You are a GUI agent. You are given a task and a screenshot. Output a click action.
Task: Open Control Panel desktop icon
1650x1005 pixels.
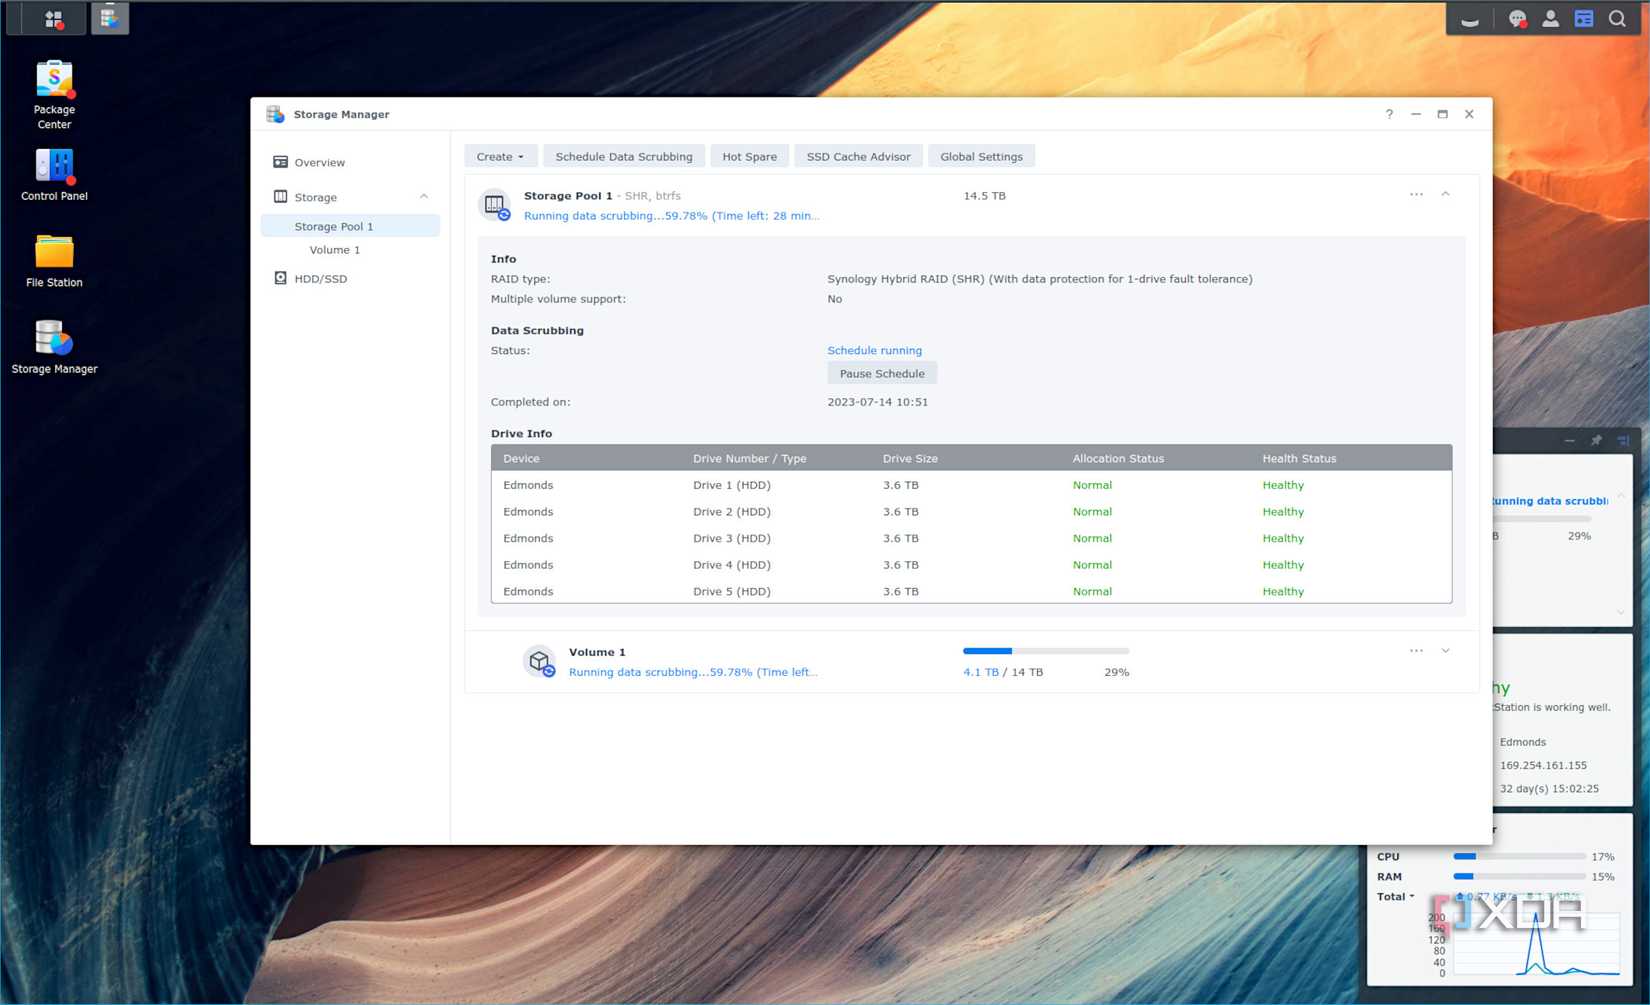click(54, 174)
